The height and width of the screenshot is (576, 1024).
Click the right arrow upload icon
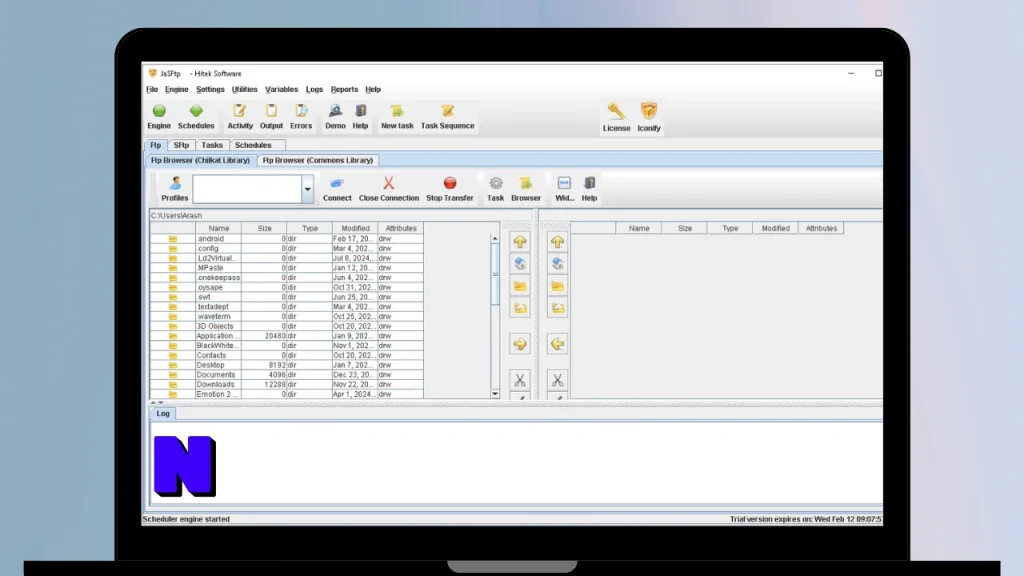[x=520, y=344]
